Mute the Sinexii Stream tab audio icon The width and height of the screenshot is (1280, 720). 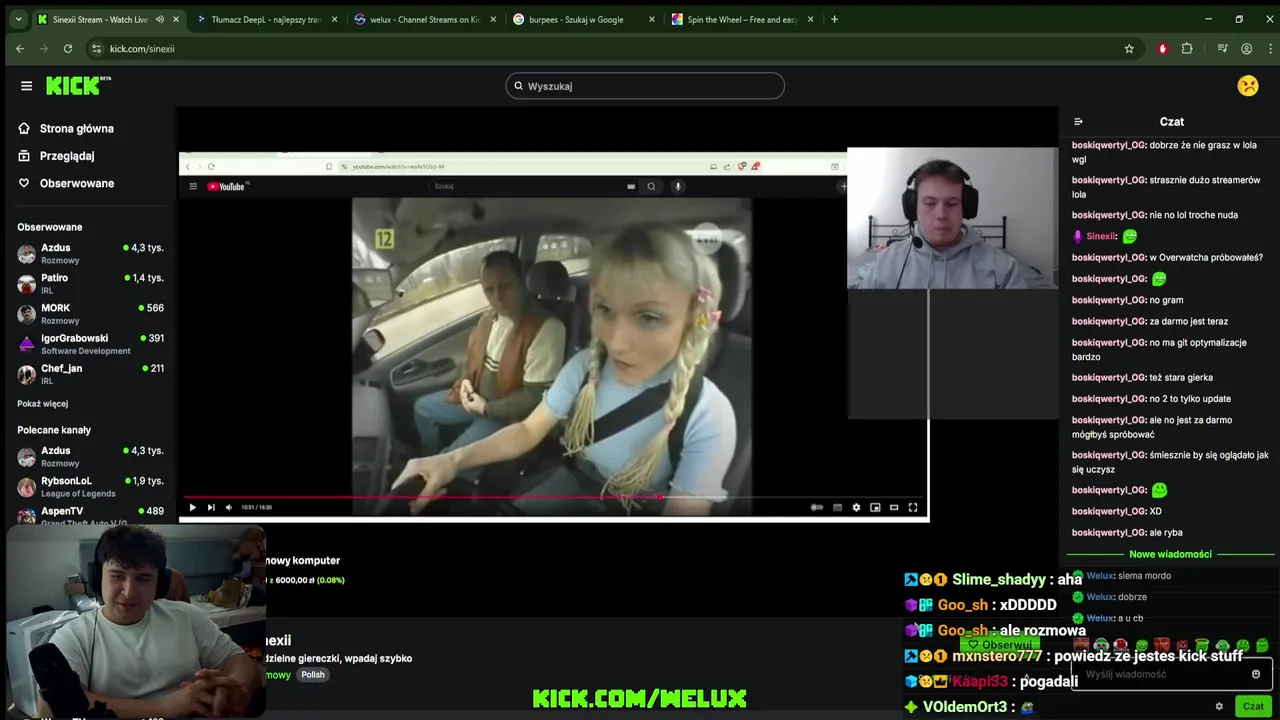click(159, 19)
